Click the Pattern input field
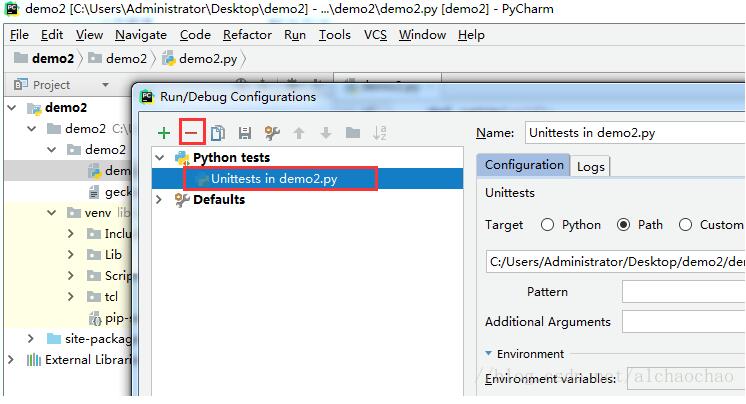The height and width of the screenshot is (404, 746). [x=684, y=291]
